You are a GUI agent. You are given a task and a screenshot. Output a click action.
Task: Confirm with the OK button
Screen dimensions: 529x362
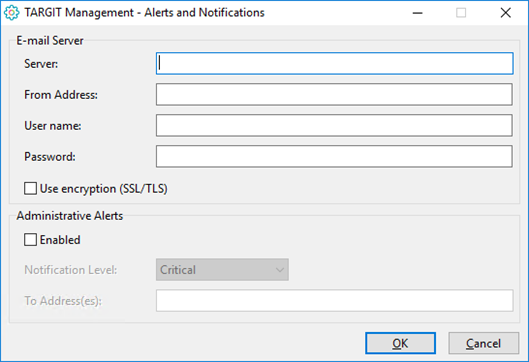click(x=400, y=343)
